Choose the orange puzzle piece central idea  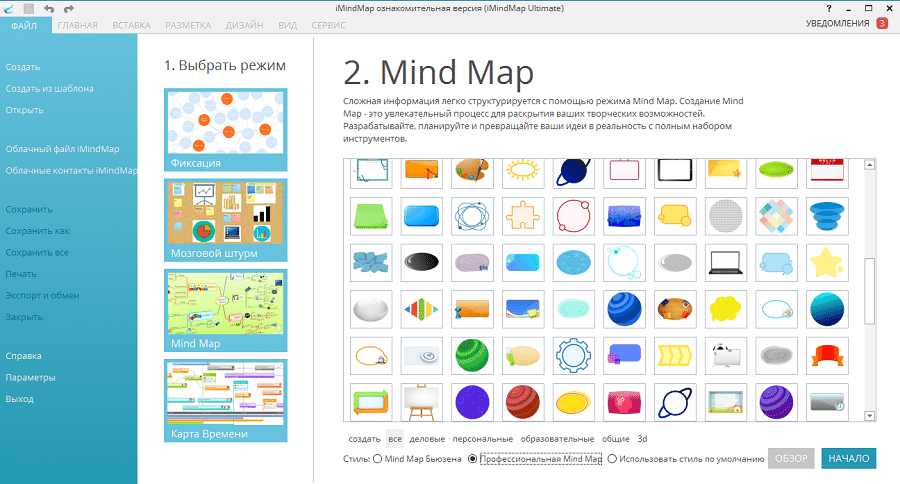pos(523,216)
